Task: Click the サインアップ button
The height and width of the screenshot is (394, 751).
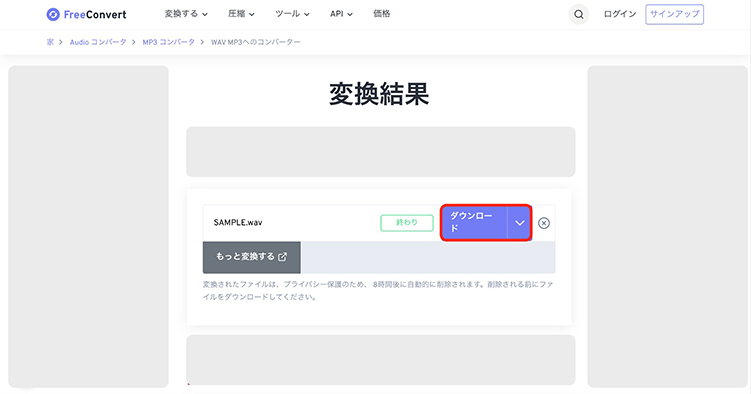Action: pos(674,14)
